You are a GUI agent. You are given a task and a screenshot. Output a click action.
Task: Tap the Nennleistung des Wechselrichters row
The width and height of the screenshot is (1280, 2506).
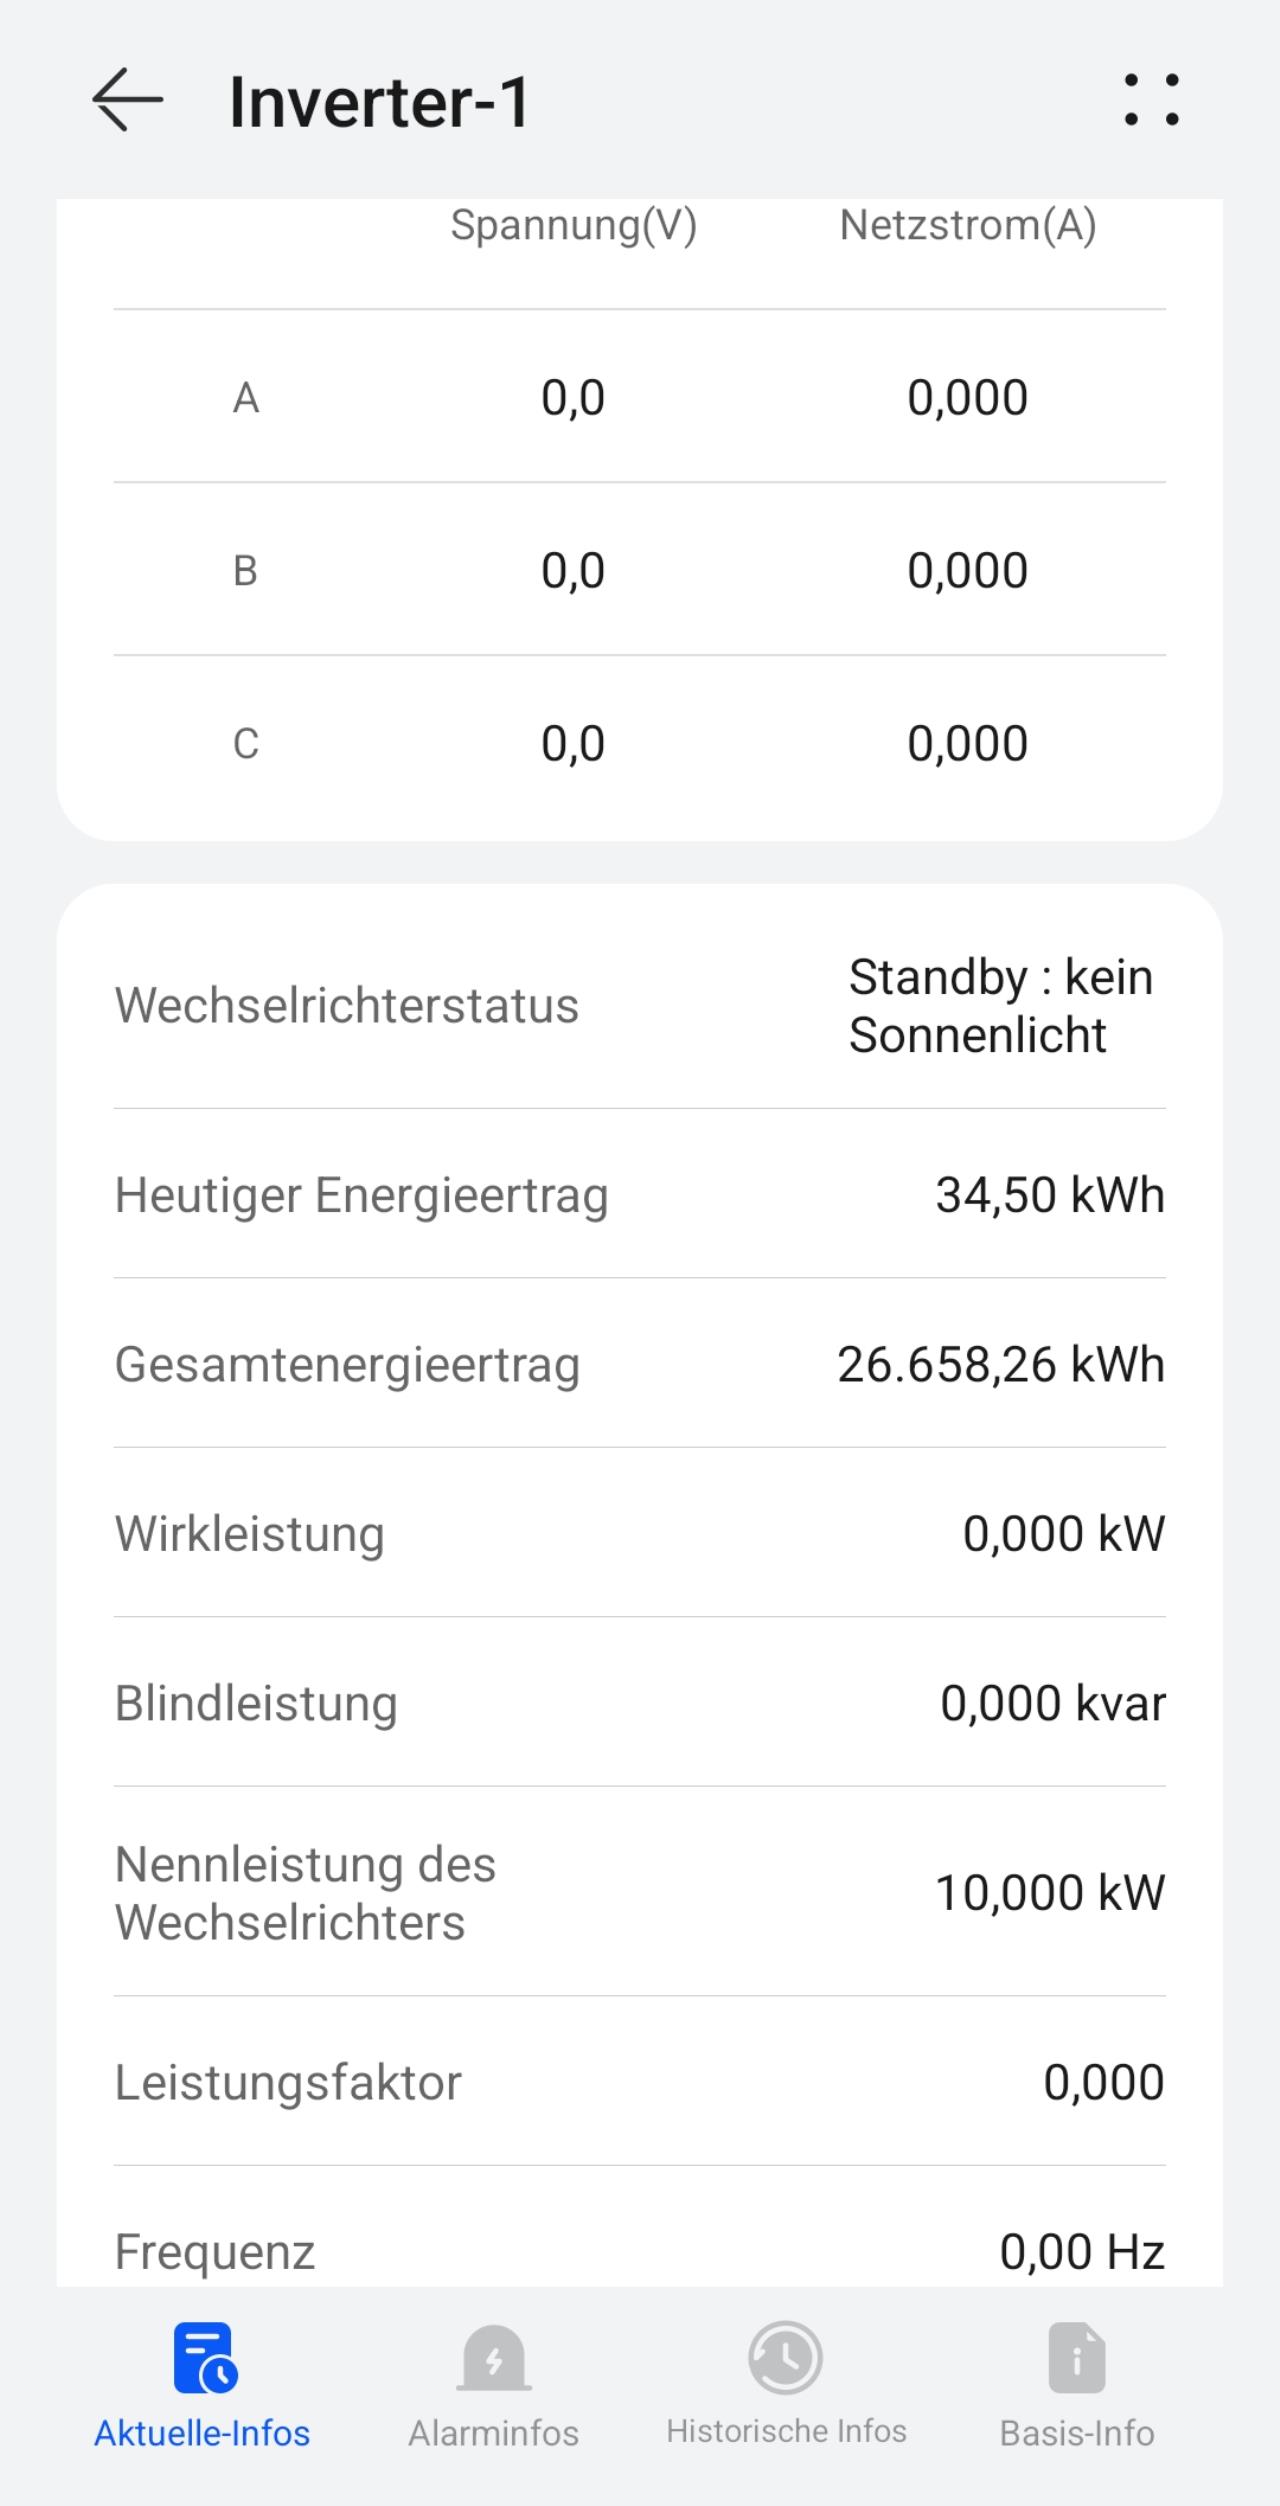(x=640, y=1893)
